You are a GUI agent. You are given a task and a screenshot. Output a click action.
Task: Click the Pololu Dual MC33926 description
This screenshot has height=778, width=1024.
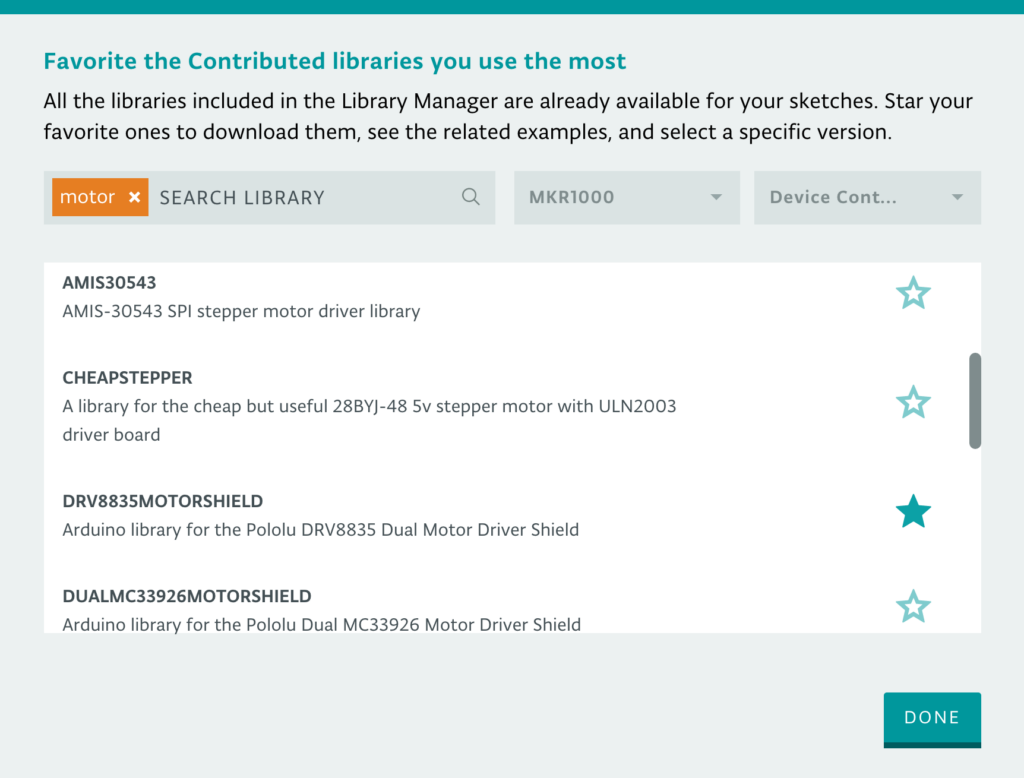(x=321, y=624)
